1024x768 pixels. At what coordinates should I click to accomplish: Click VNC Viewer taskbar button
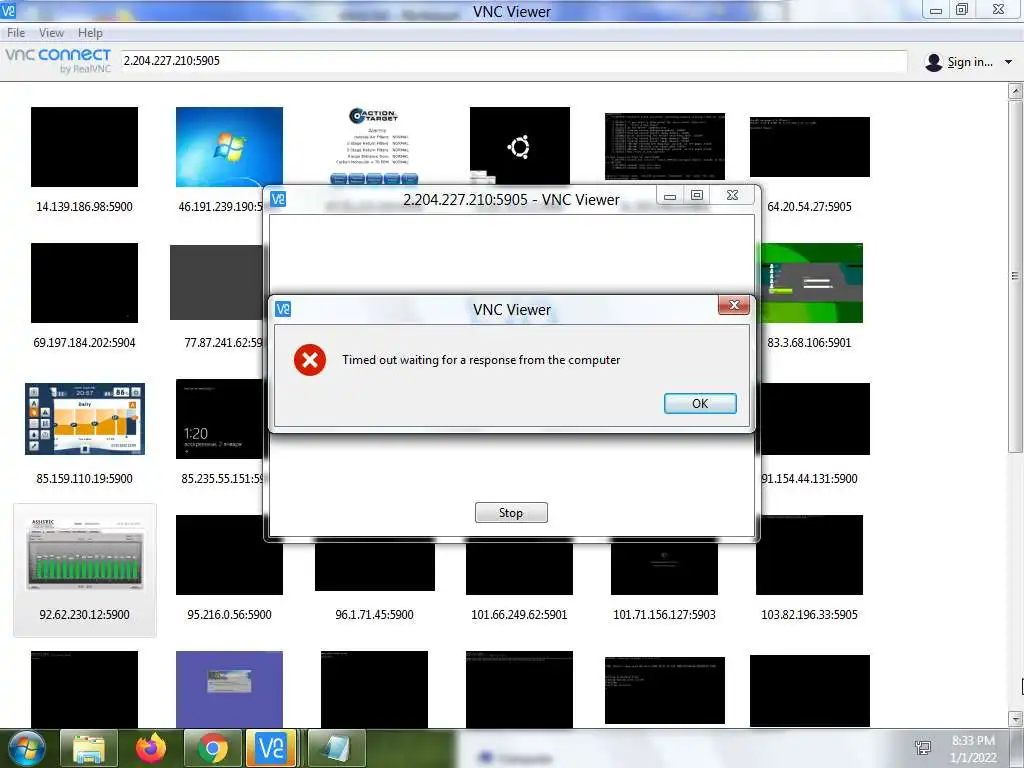(271, 748)
